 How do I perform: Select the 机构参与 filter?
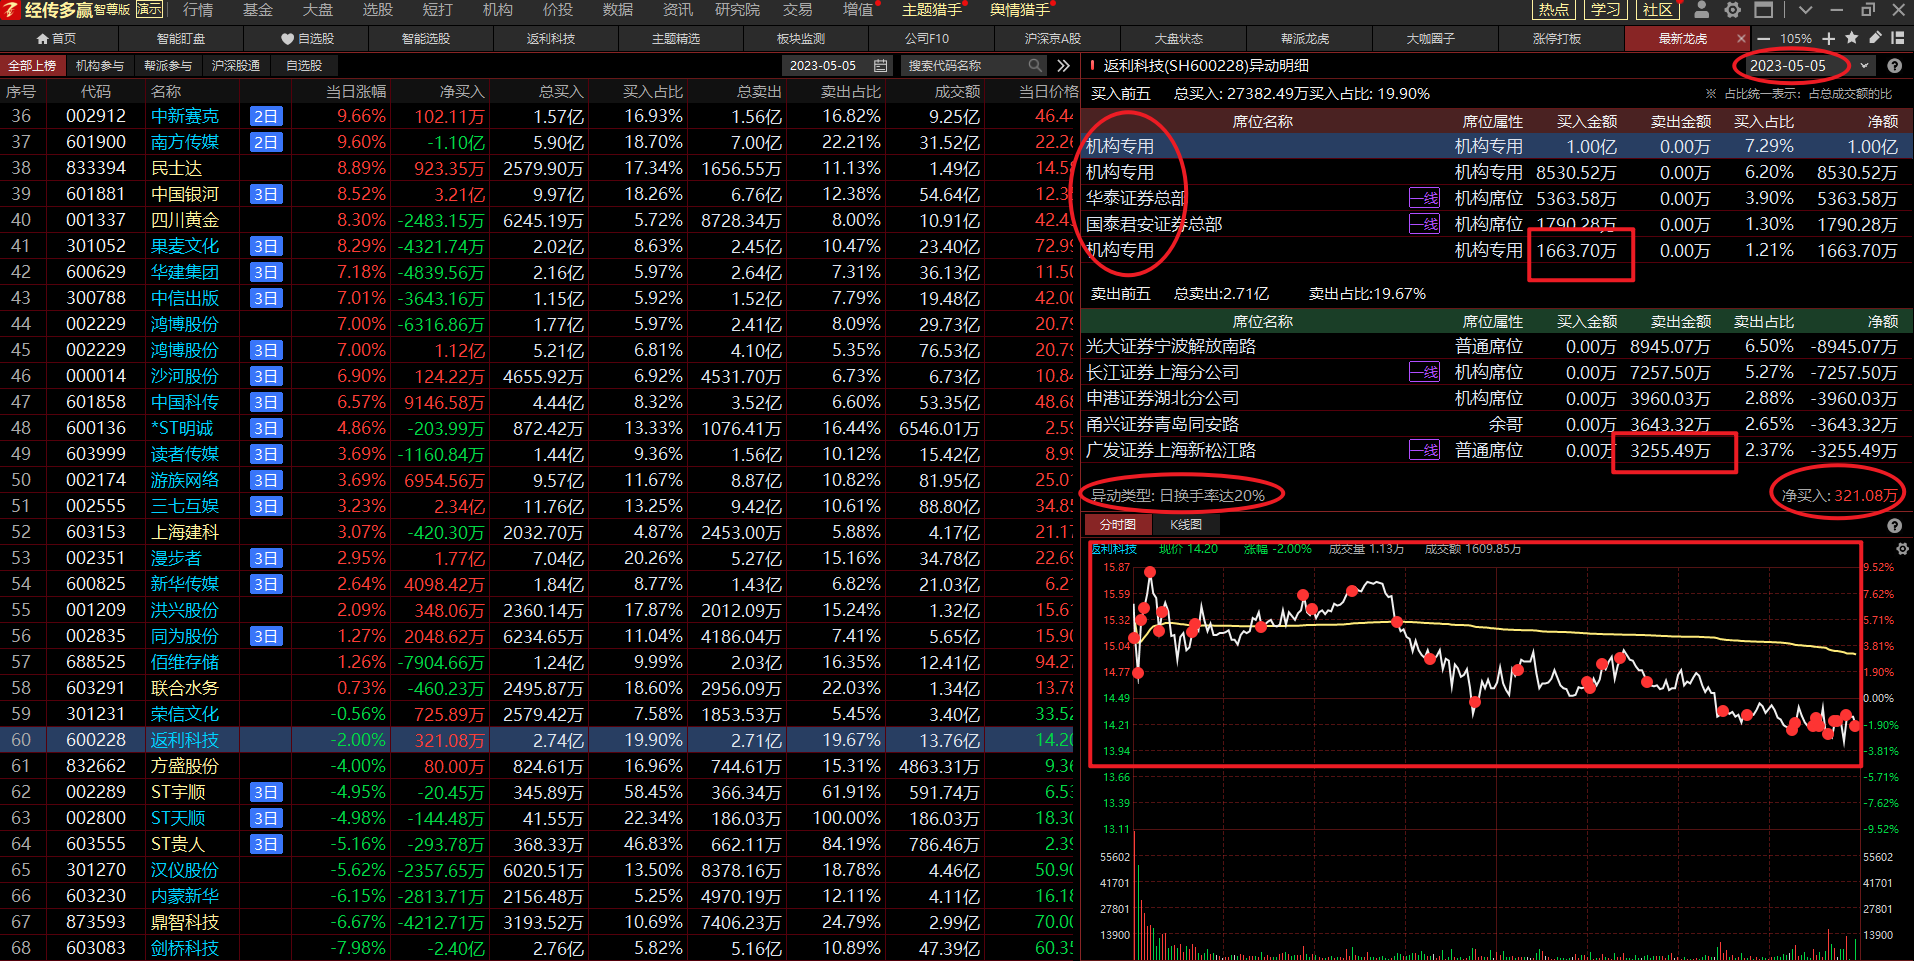tap(100, 65)
